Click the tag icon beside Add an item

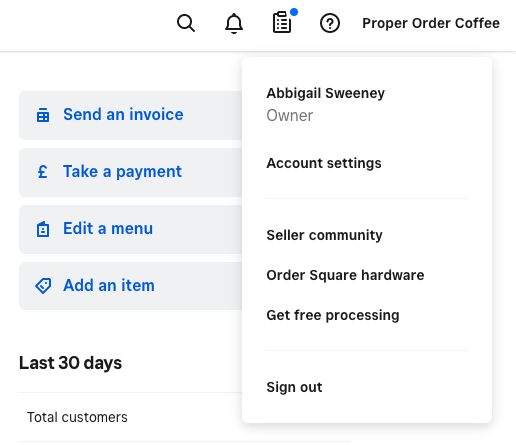43,286
